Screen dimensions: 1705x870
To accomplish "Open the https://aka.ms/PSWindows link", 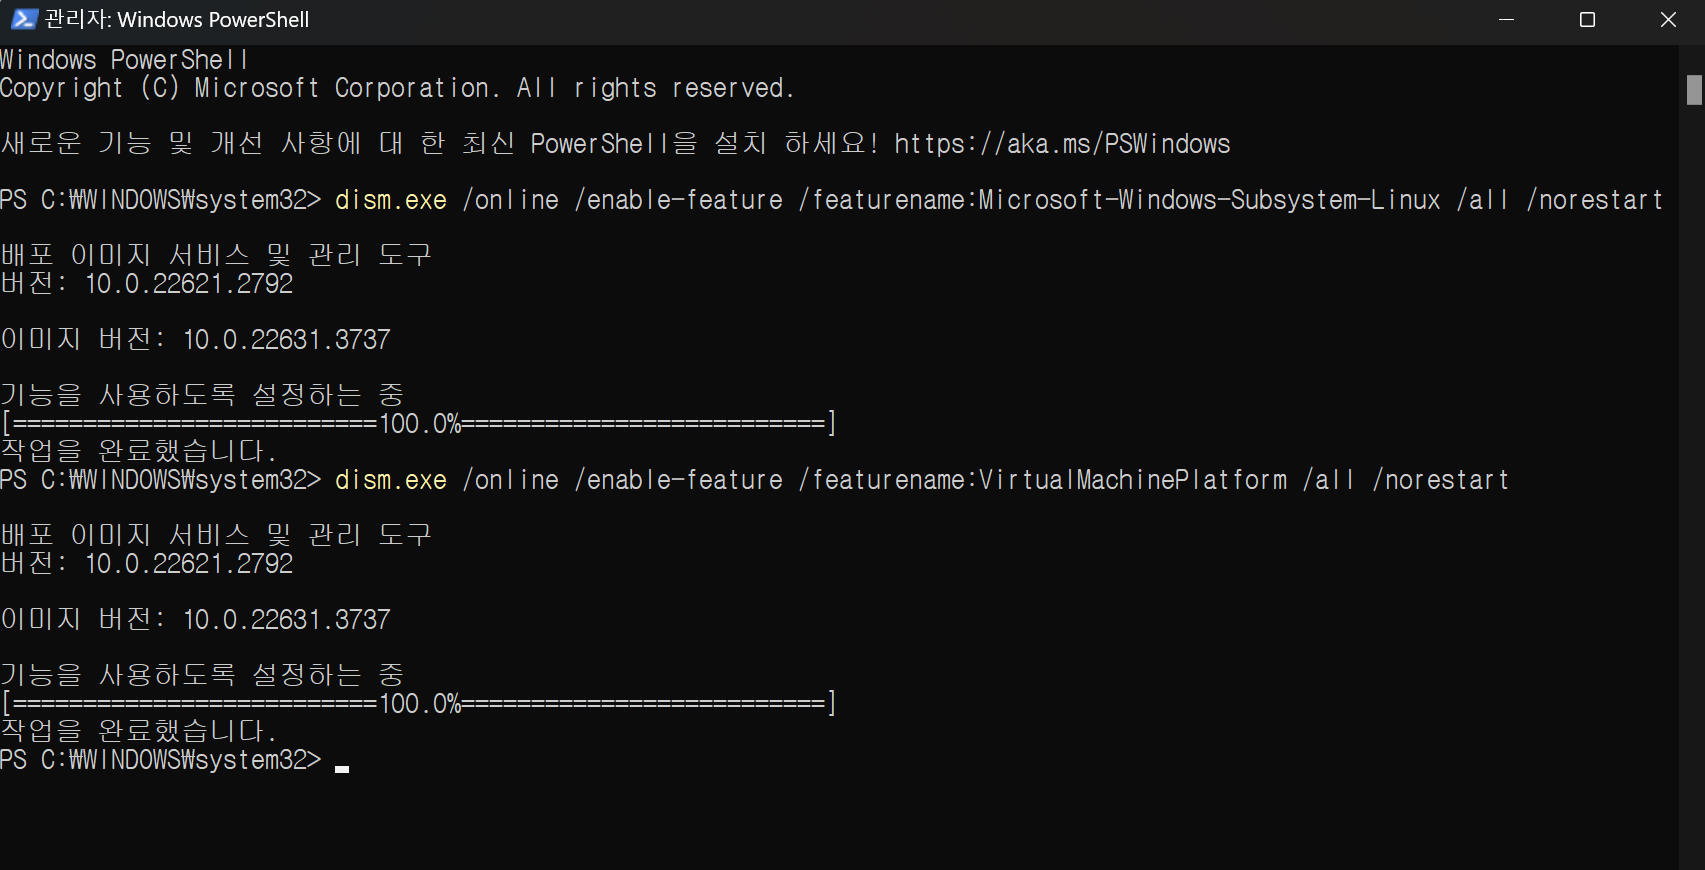I will click(1061, 144).
